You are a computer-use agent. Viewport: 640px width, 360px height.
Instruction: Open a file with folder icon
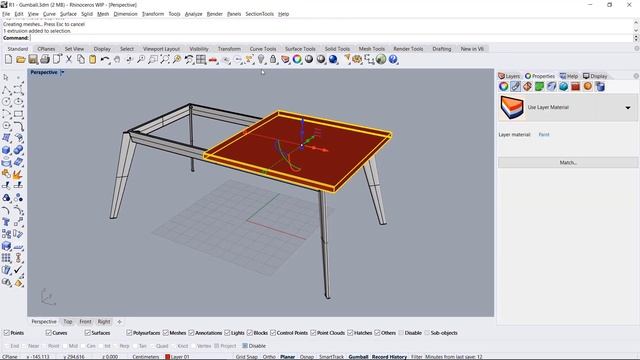coord(21,60)
